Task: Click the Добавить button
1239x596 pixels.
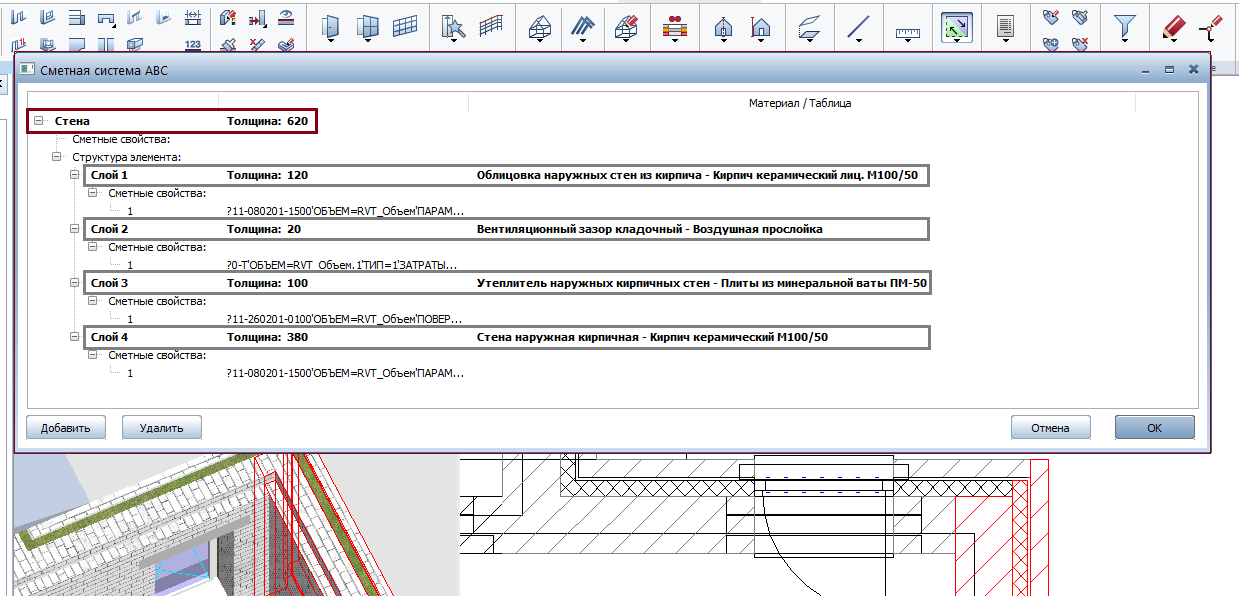Action: 66,428
